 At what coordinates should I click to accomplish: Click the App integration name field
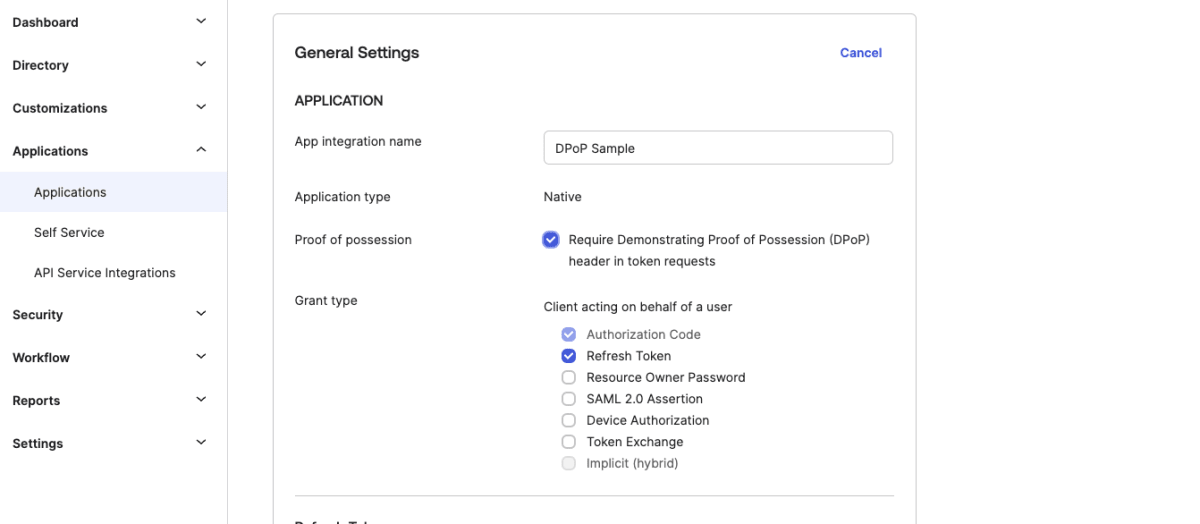pyautogui.click(x=717, y=148)
